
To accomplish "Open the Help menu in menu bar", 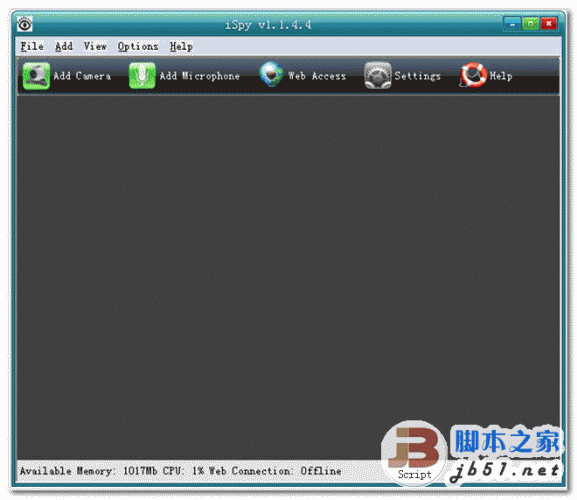I will (x=181, y=47).
